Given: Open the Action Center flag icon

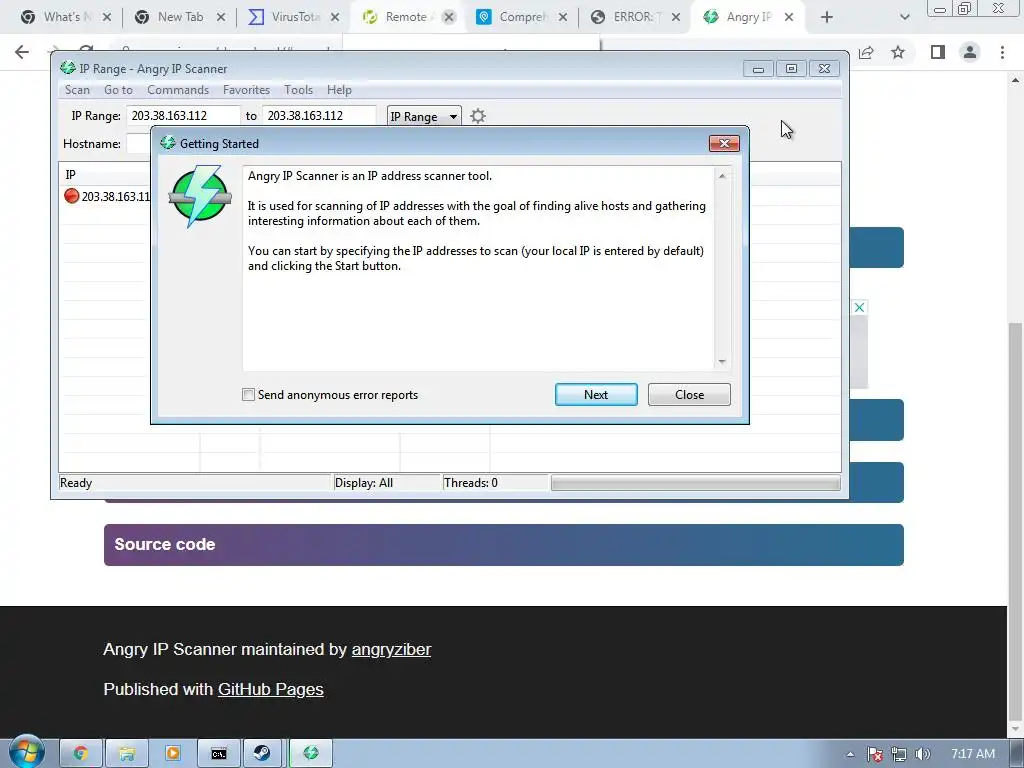Looking at the screenshot, I should 875,754.
